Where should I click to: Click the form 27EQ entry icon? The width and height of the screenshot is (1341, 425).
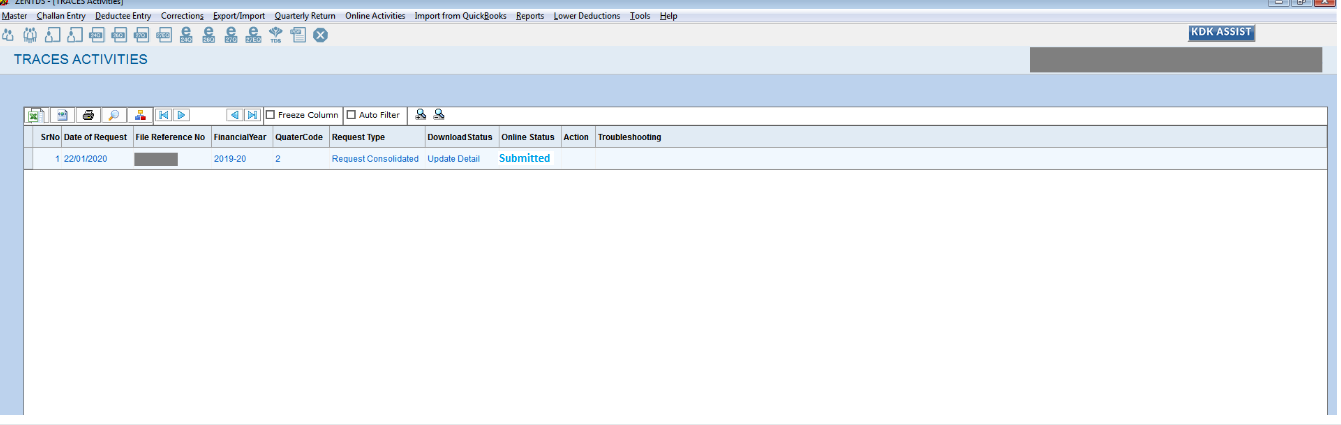point(164,35)
